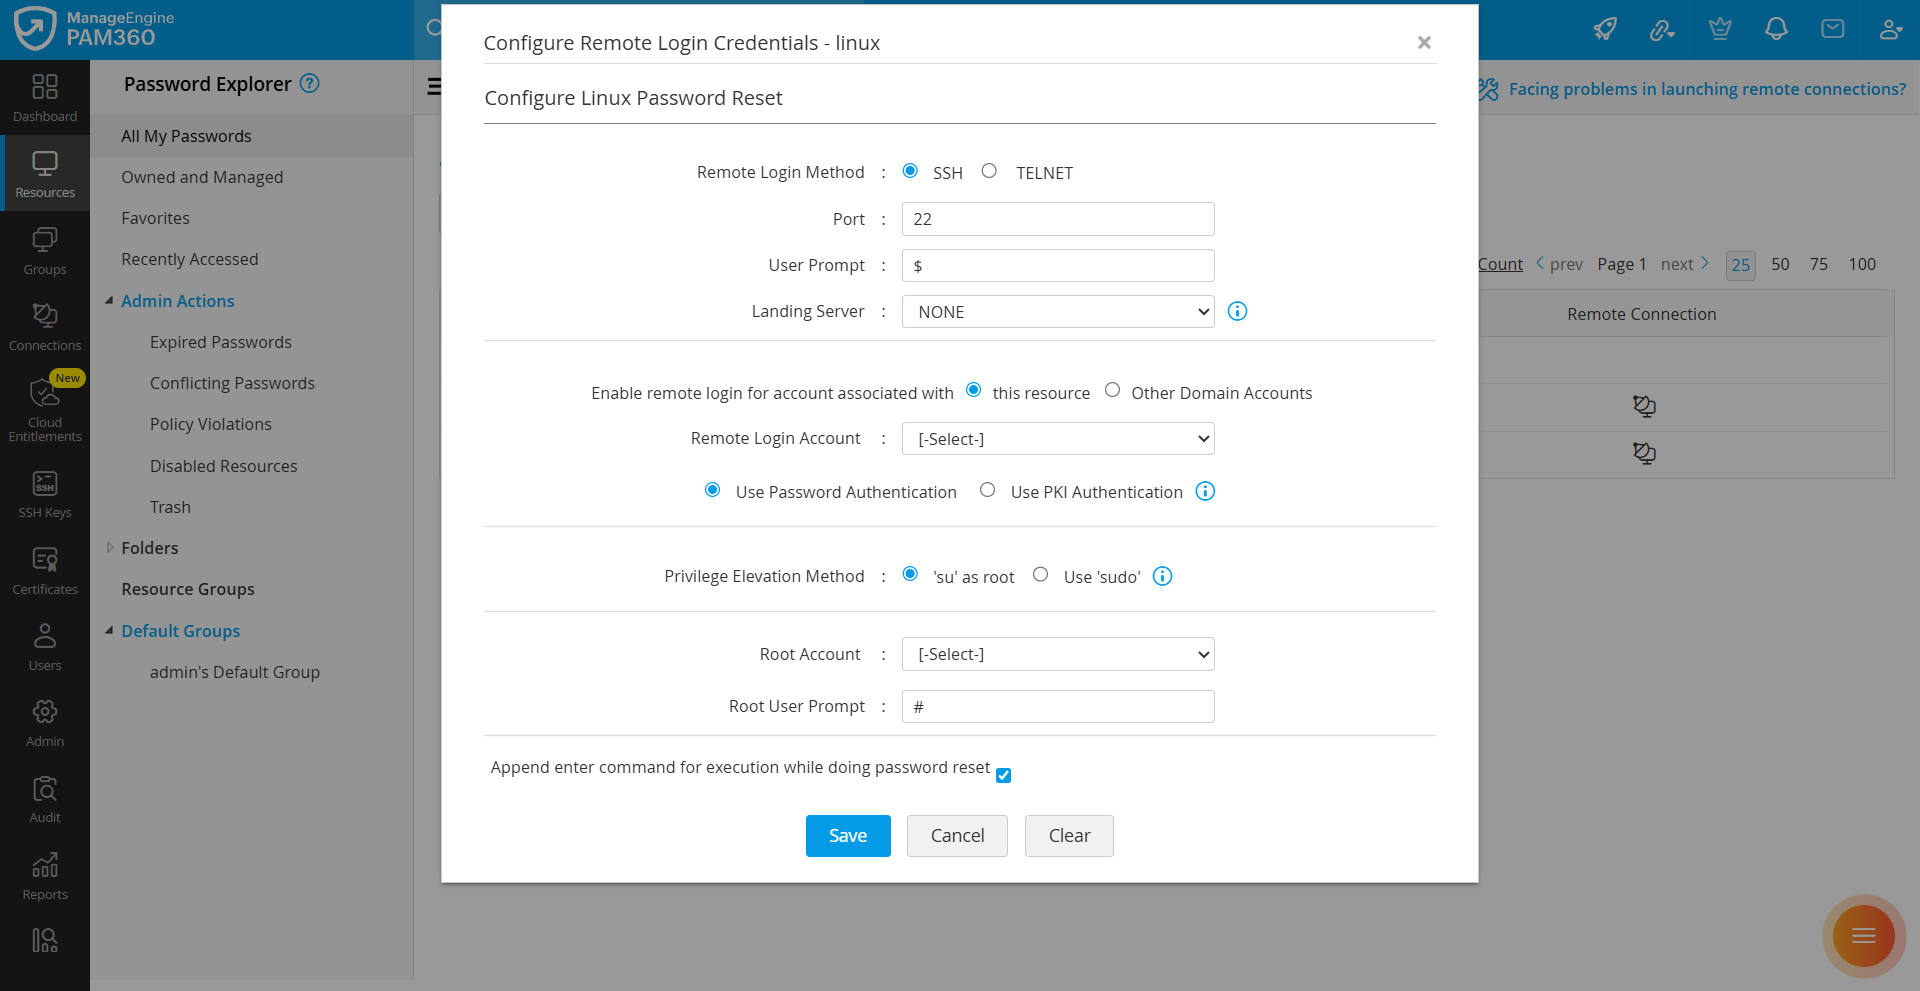The image size is (1920, 991).
Task: Open the Audit section
Action: tap(45, 795)
